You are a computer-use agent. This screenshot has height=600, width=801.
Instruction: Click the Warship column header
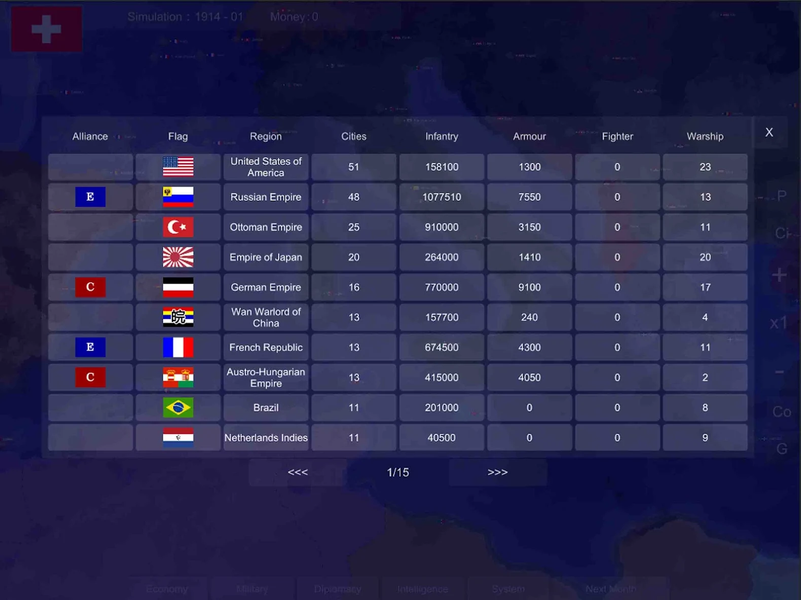click(705, 136)
